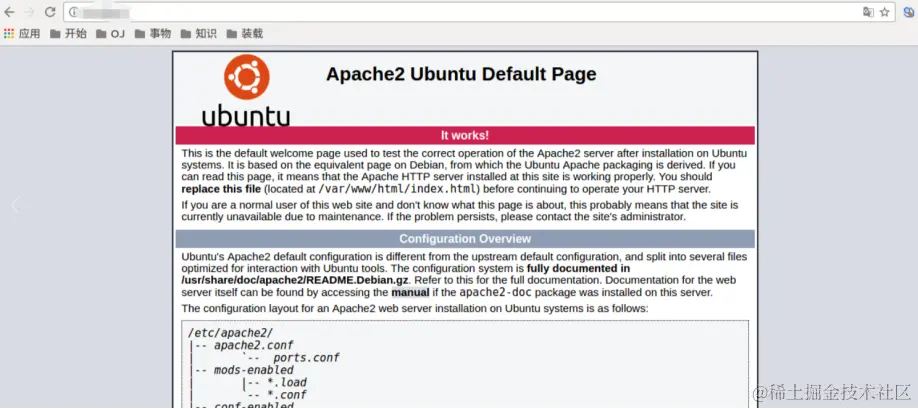Viewport: 918px width, 409px height.
Task: Click the mods-enabled tree entry
Action: click(254, 370)
